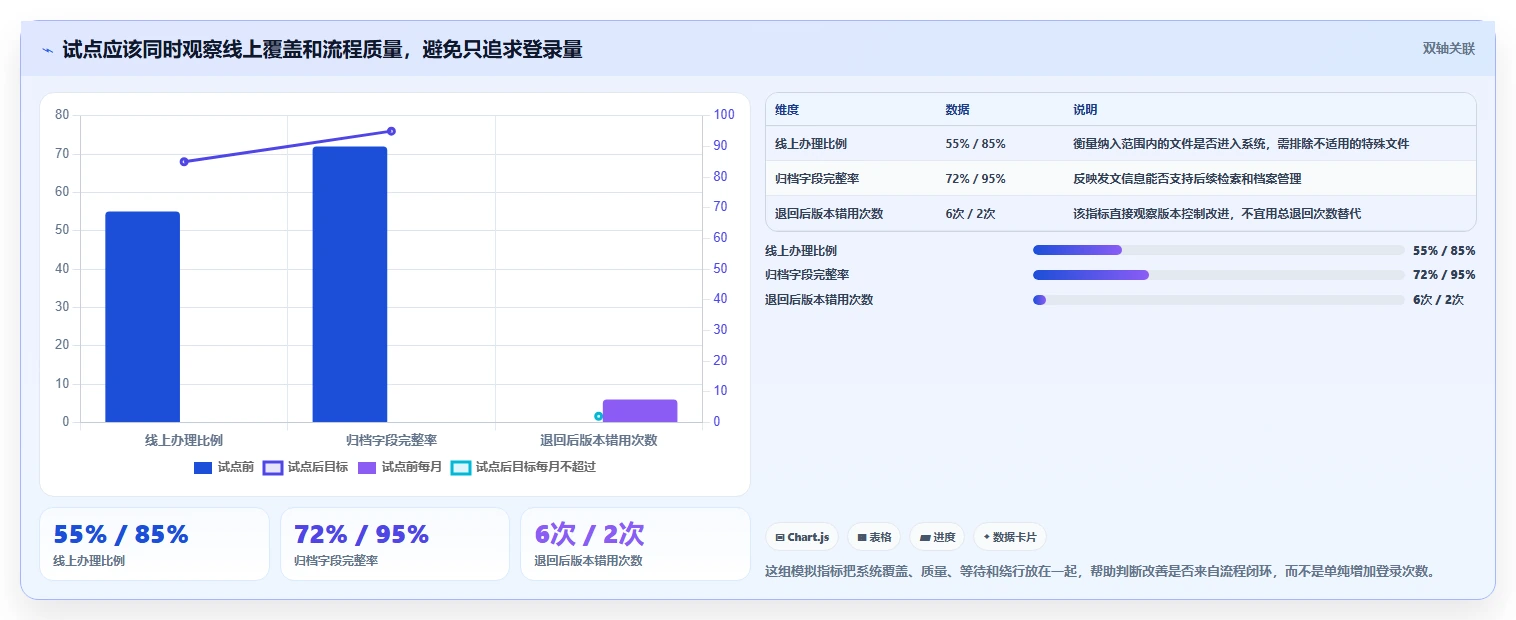Click the x-axis label 退回后版本错用次数
Image resolution: width=1516 pixels, height=620 pixels.
[599, 440]
